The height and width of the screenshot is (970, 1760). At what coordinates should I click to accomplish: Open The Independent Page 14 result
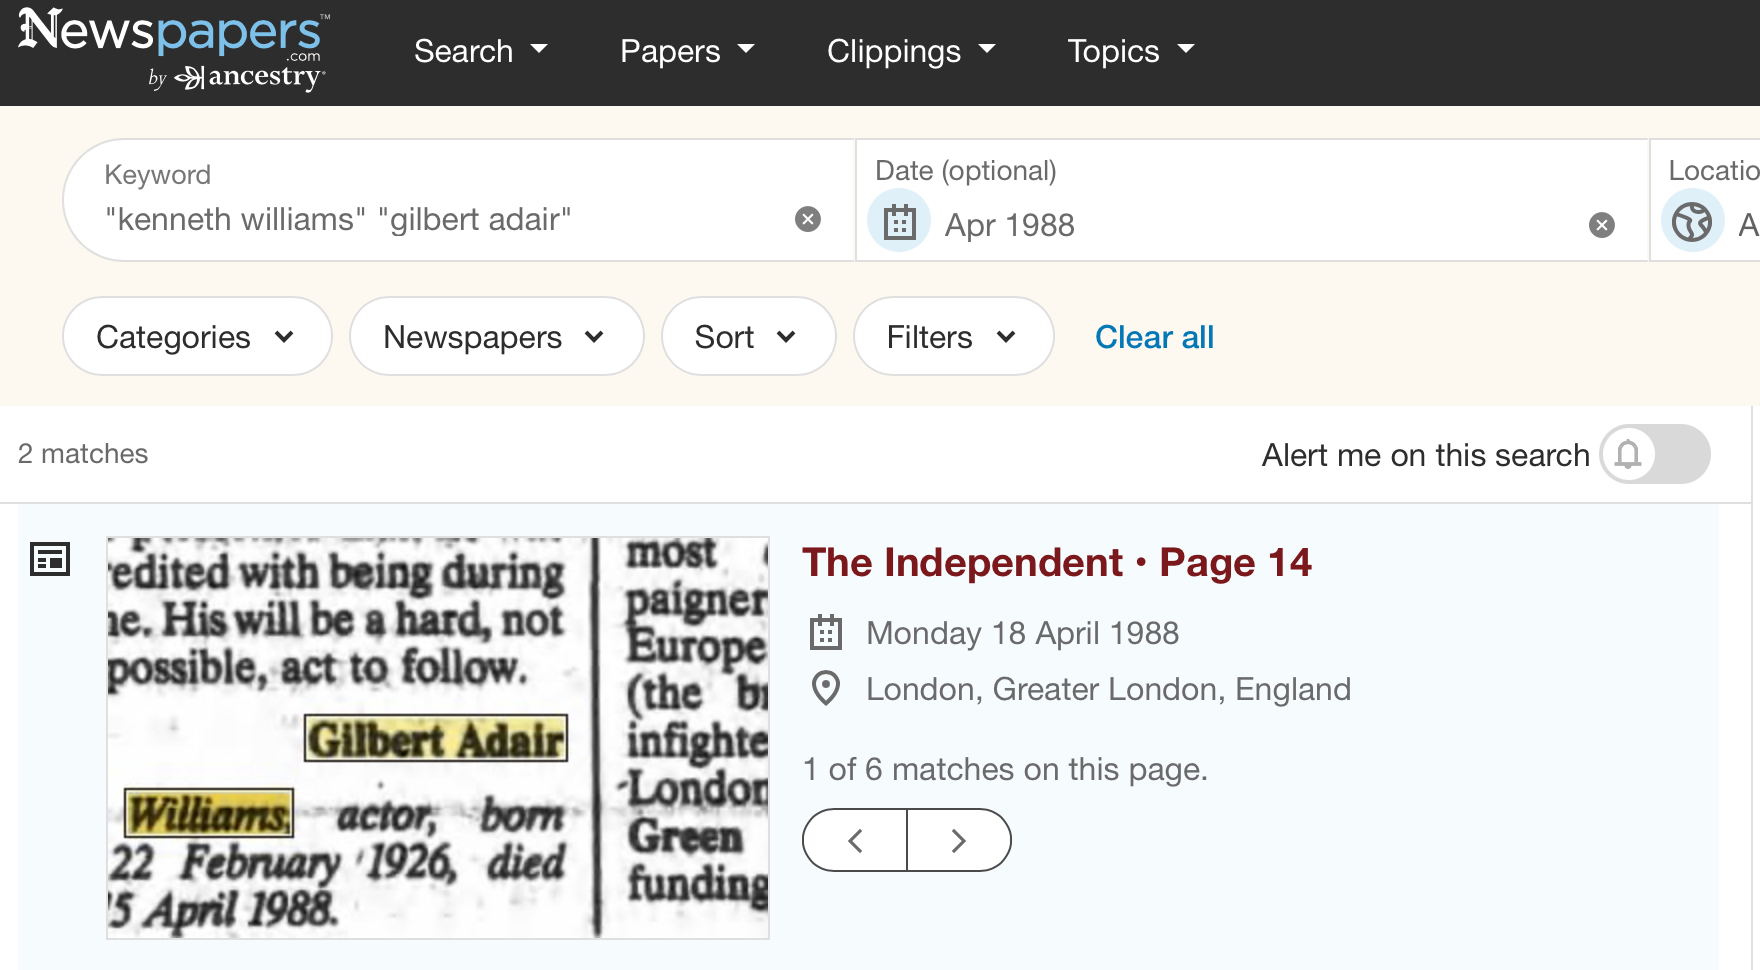(x=1056, y=563)
